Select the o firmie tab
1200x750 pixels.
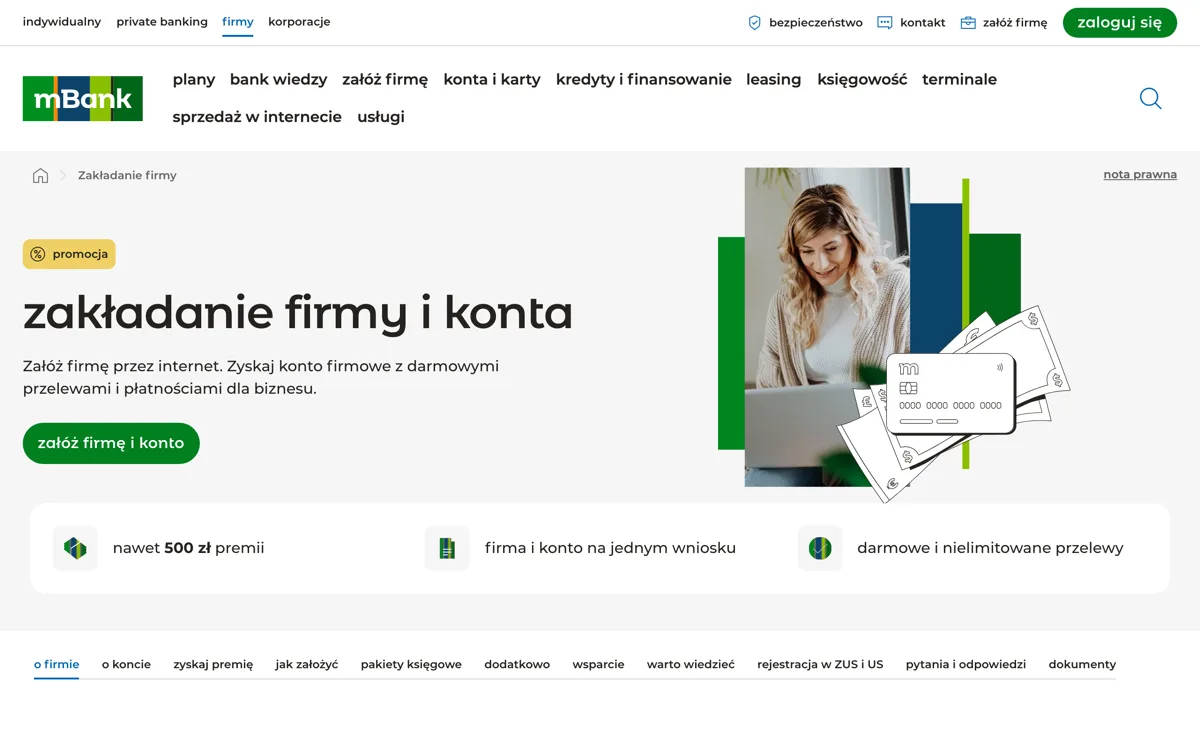coord(56,664)
